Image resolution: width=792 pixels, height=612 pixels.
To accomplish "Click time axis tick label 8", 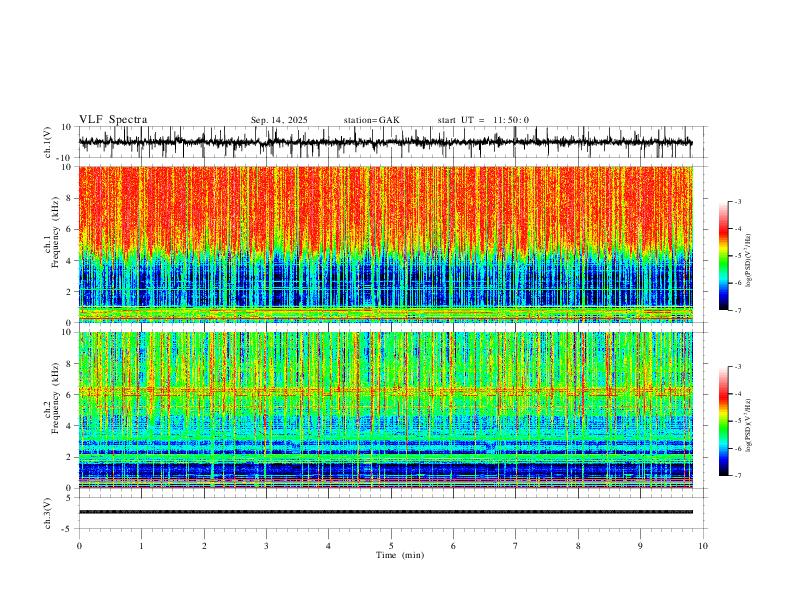I will point(578,546).
